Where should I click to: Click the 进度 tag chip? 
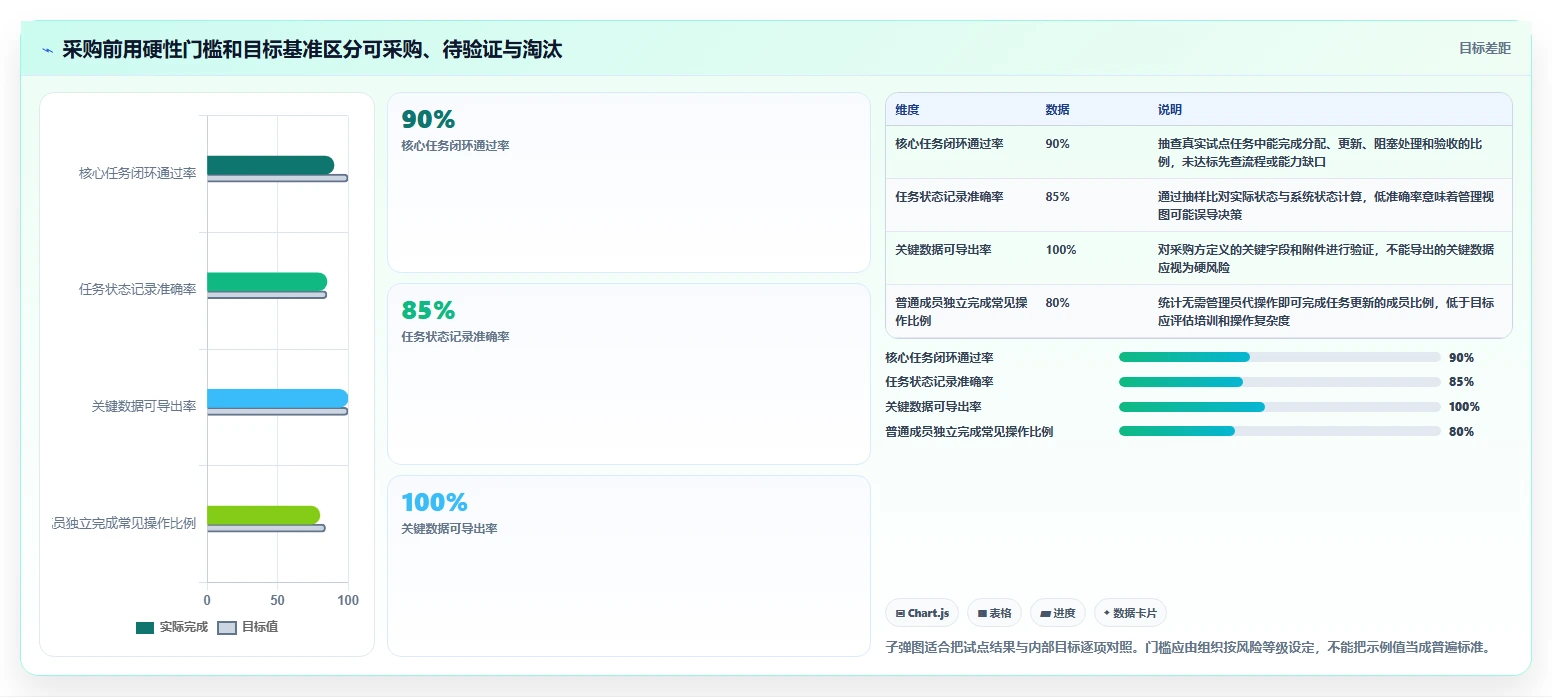[1057, 613]
